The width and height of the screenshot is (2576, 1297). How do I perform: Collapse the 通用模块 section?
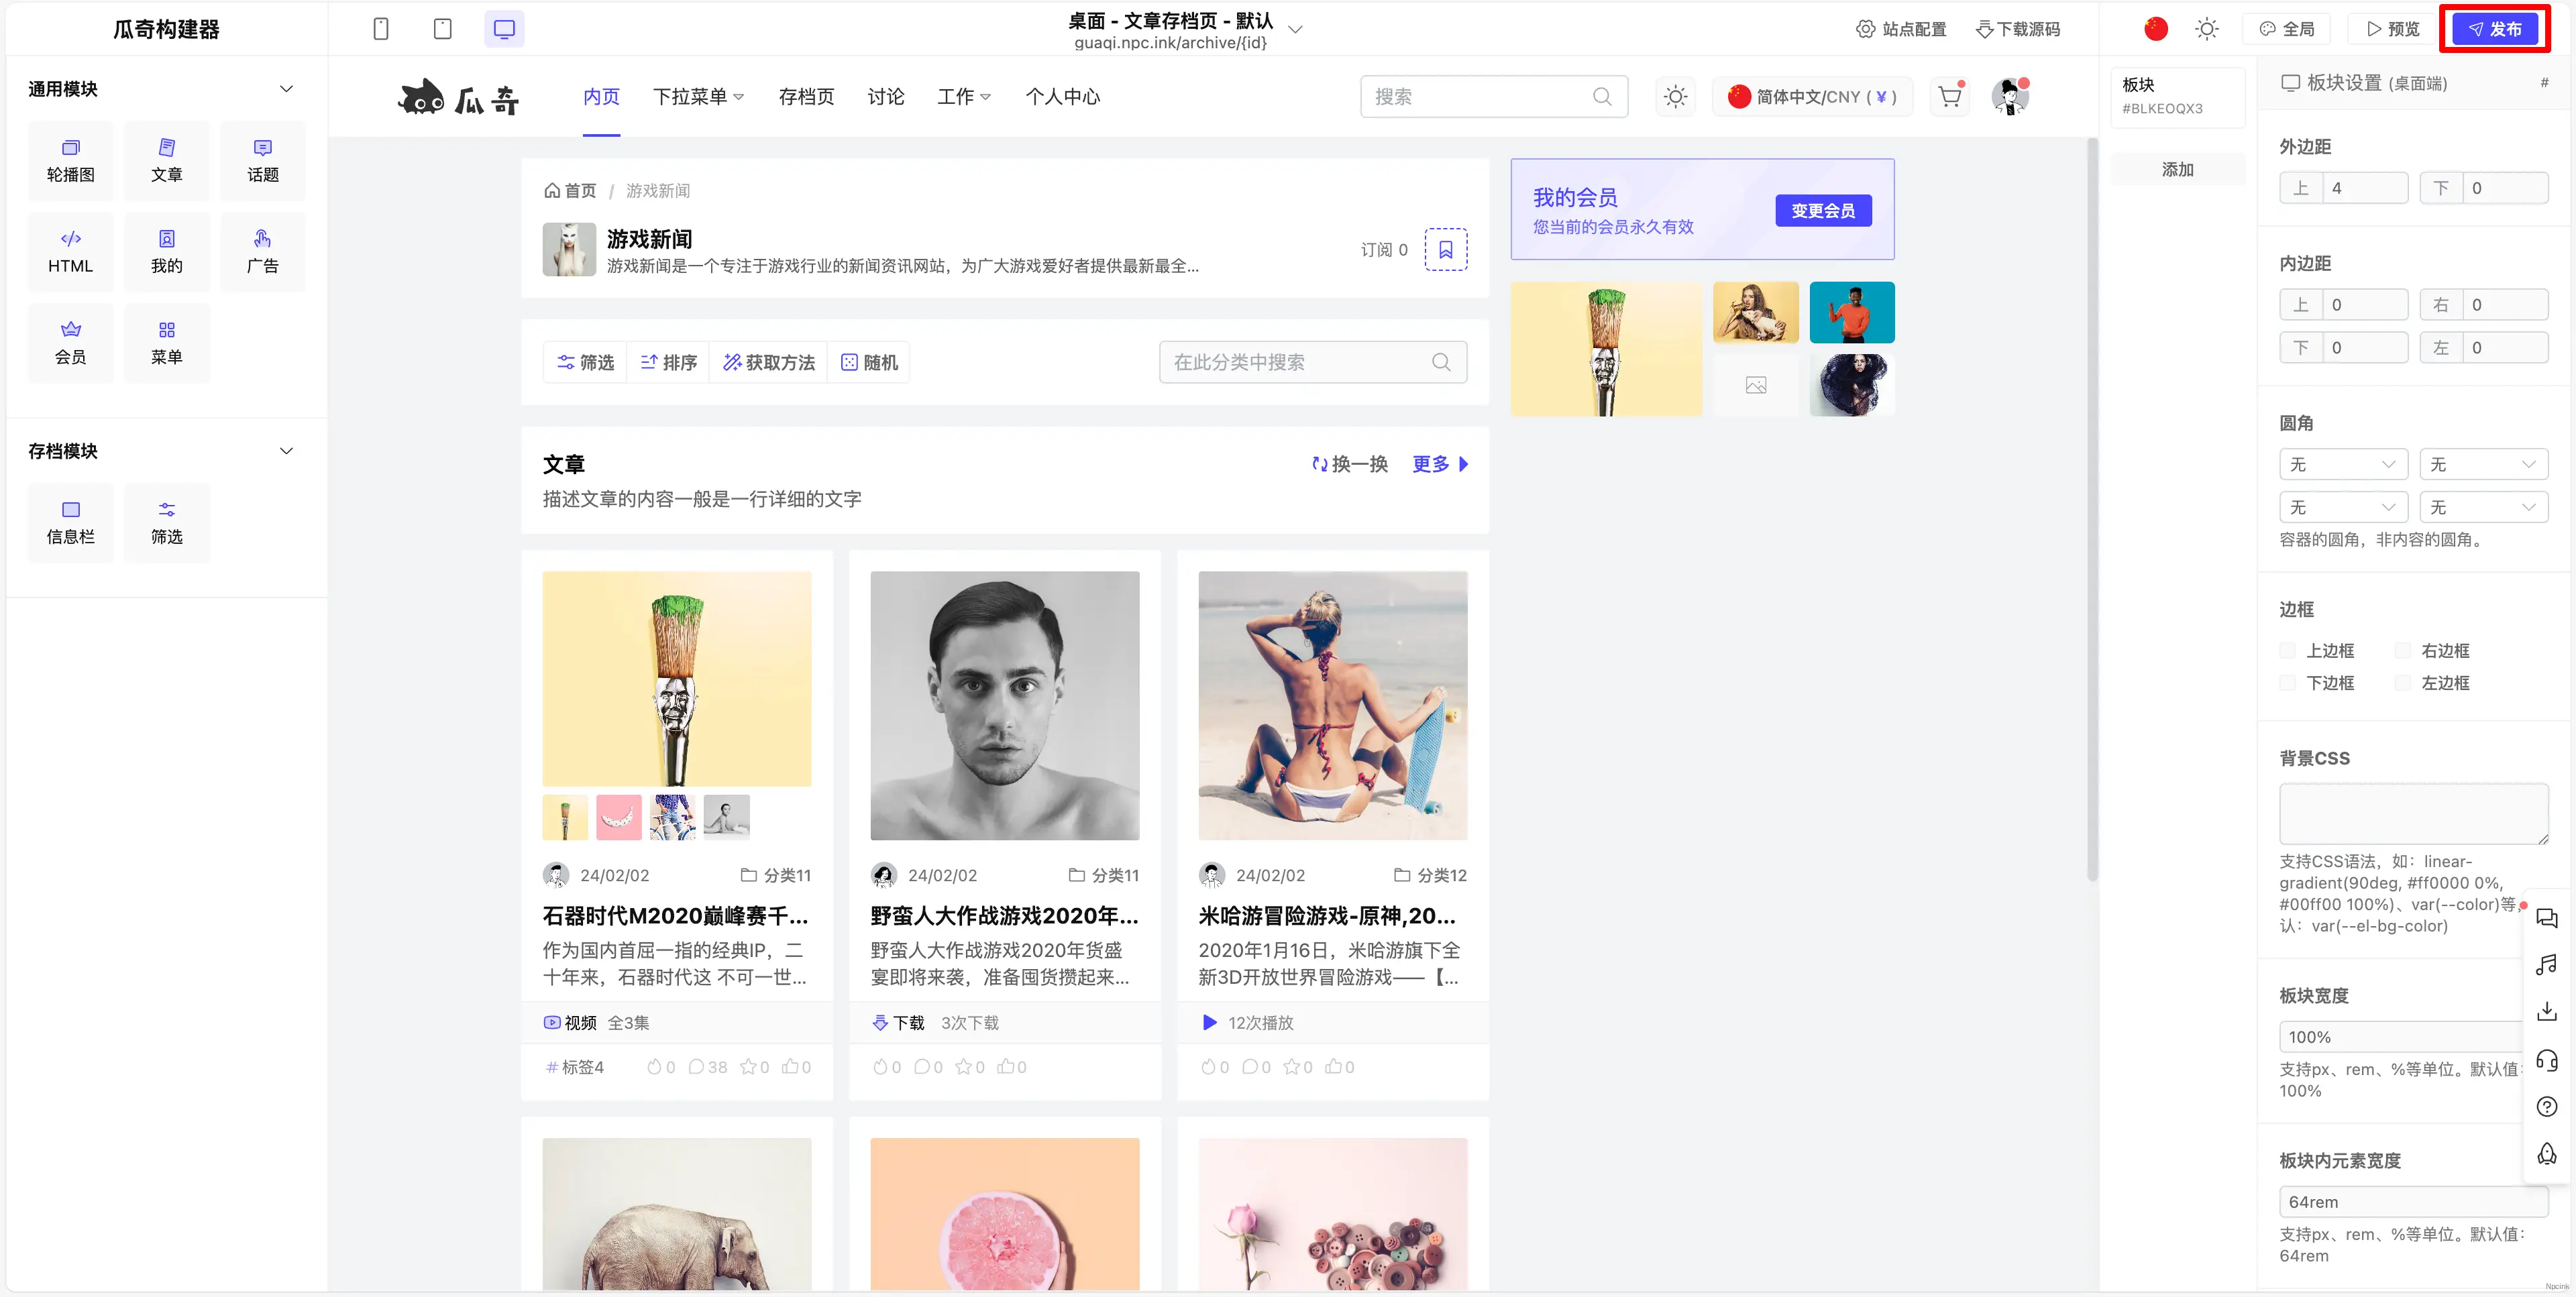click(x=286, y=89)
